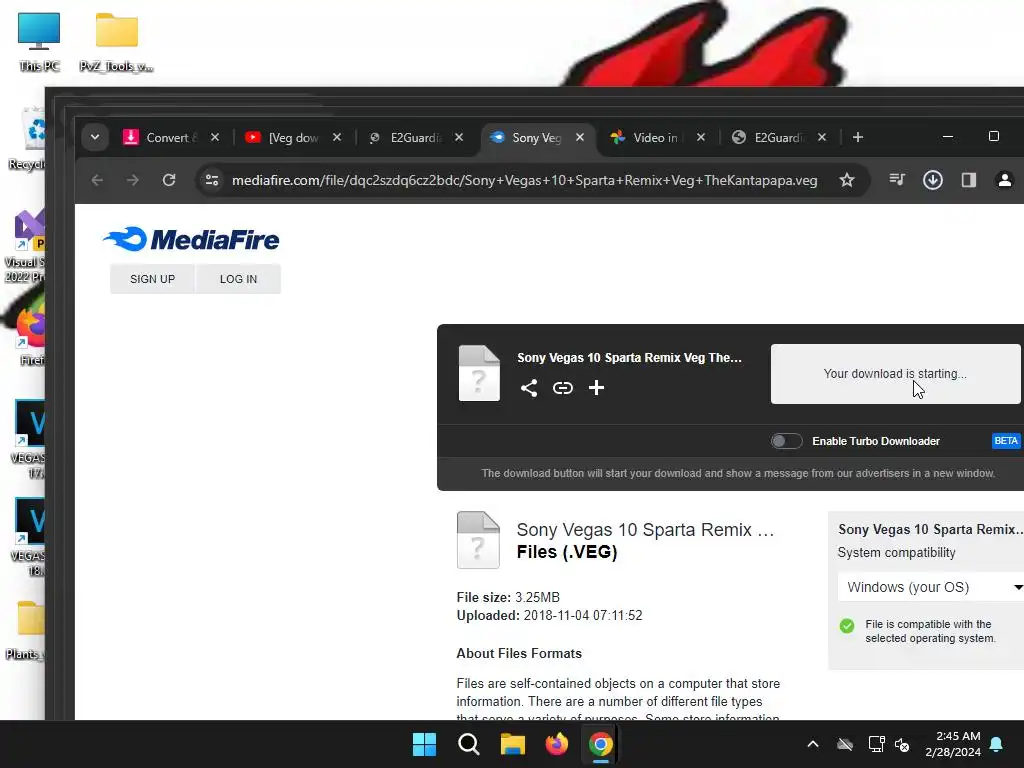Click the OneDrive cloud tray icon

[x=845, y=744]
